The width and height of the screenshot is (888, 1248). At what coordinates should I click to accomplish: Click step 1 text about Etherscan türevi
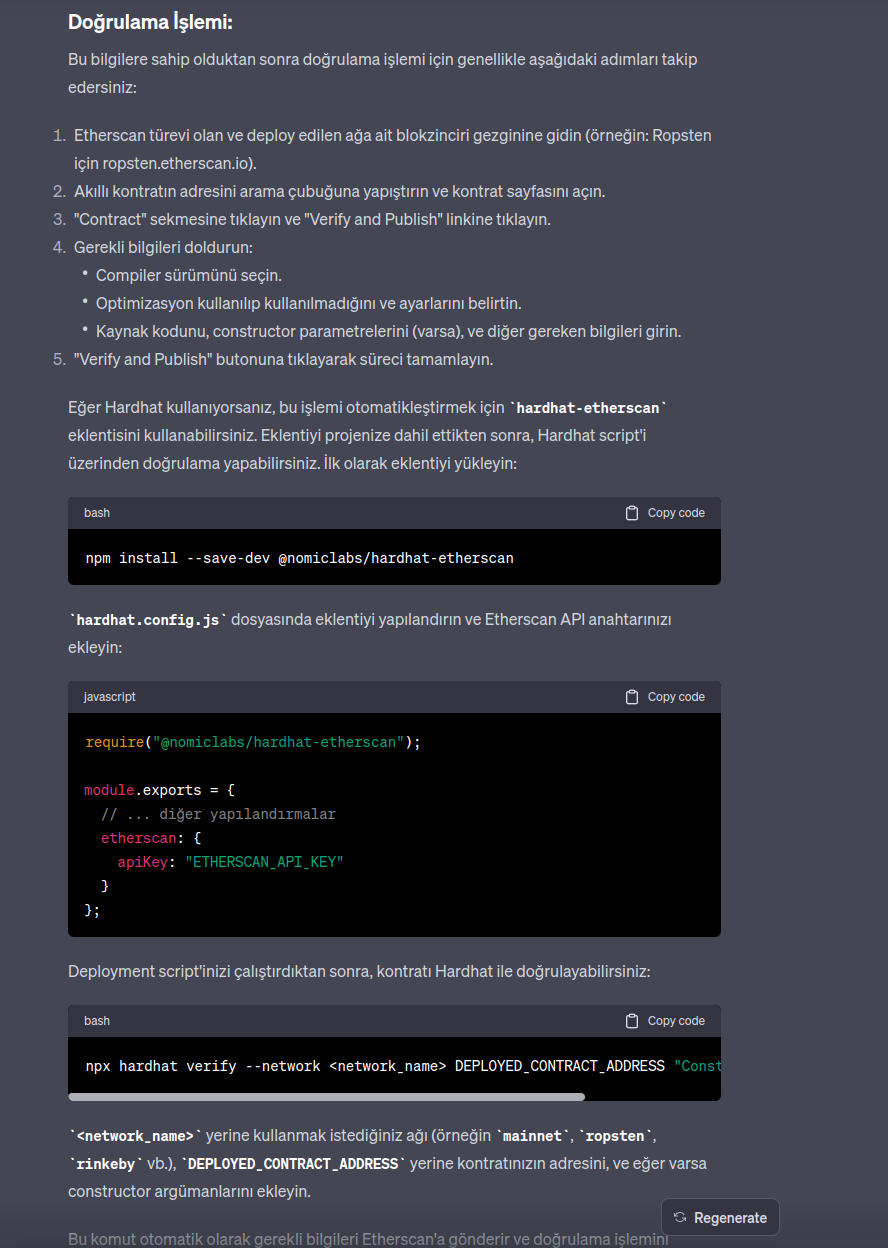[x=393, y=149]
